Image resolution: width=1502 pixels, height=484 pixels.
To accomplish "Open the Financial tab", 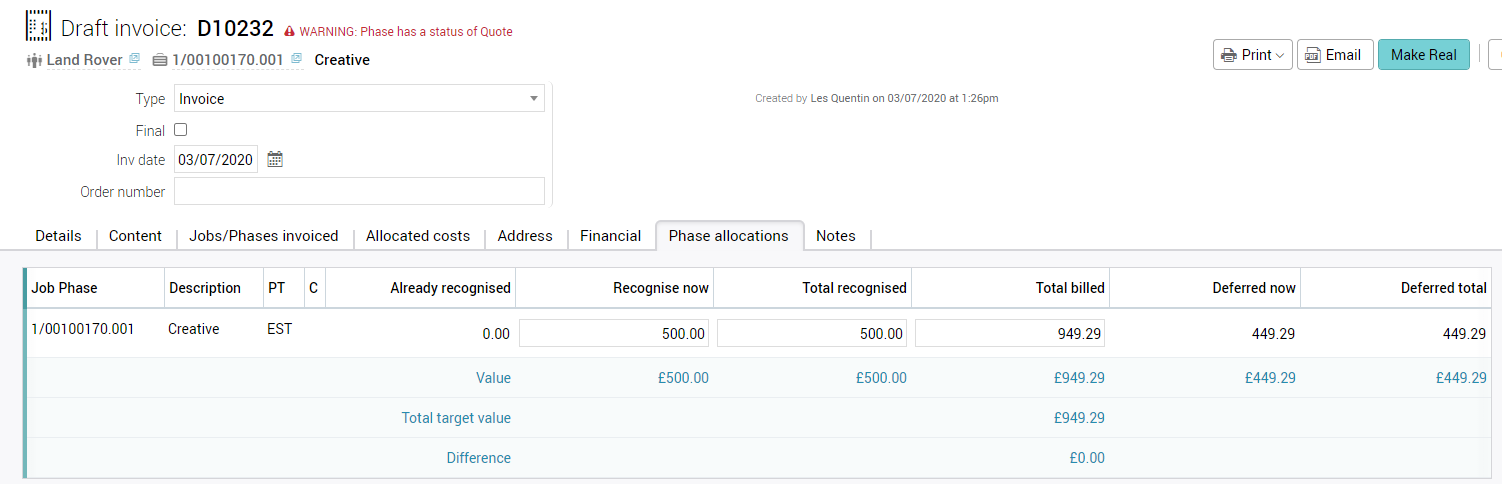I will pos(610,236).
